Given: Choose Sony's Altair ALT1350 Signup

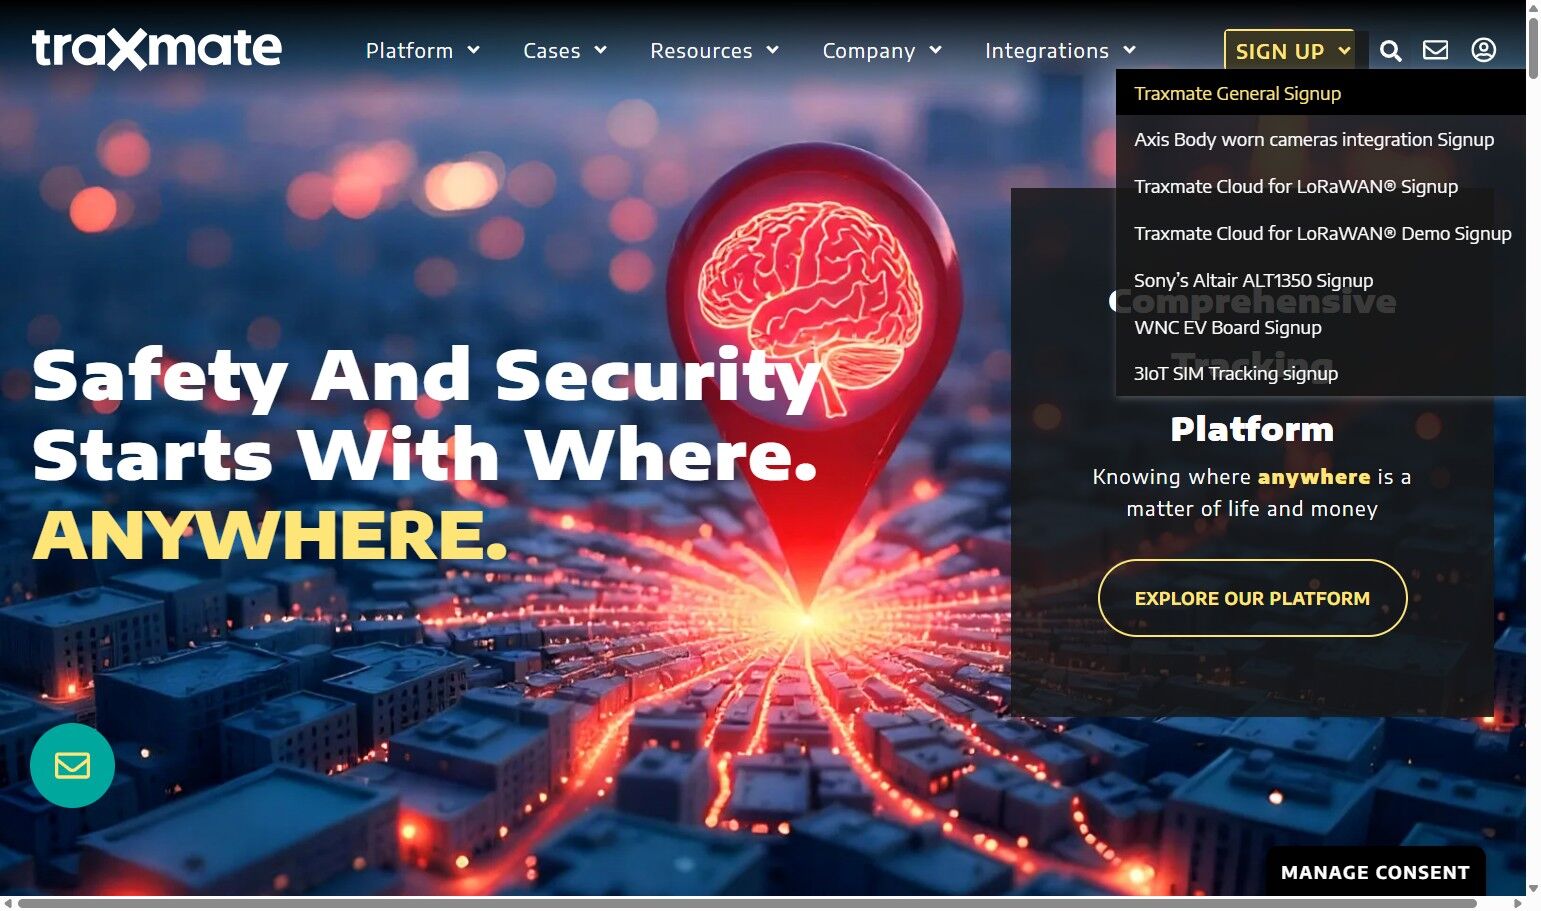Looking at the screenshot, I should tap(1253, 280).
